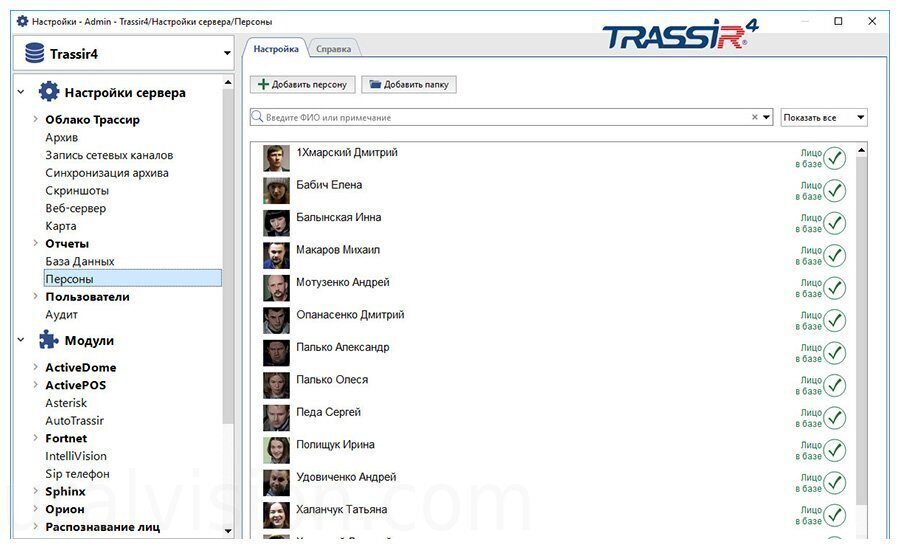Expand 'Пользователи' tree node
900x550 pixels.
[x=35, y=296]
